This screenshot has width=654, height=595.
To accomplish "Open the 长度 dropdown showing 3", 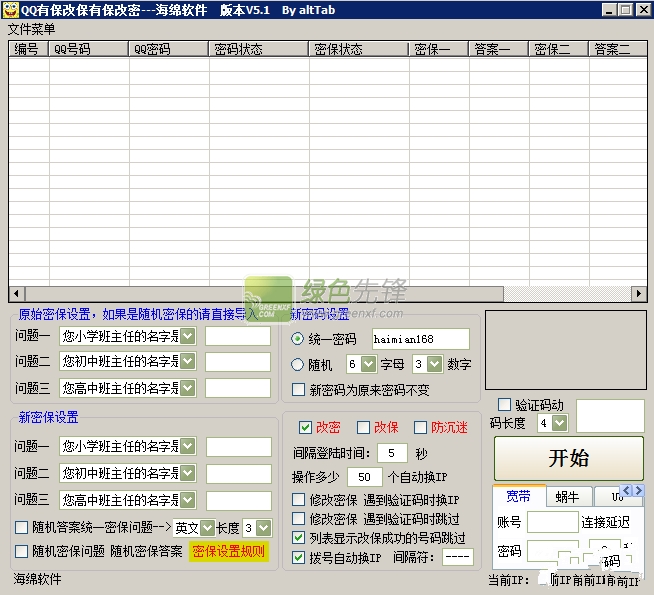I will click(x=264, y=528).
